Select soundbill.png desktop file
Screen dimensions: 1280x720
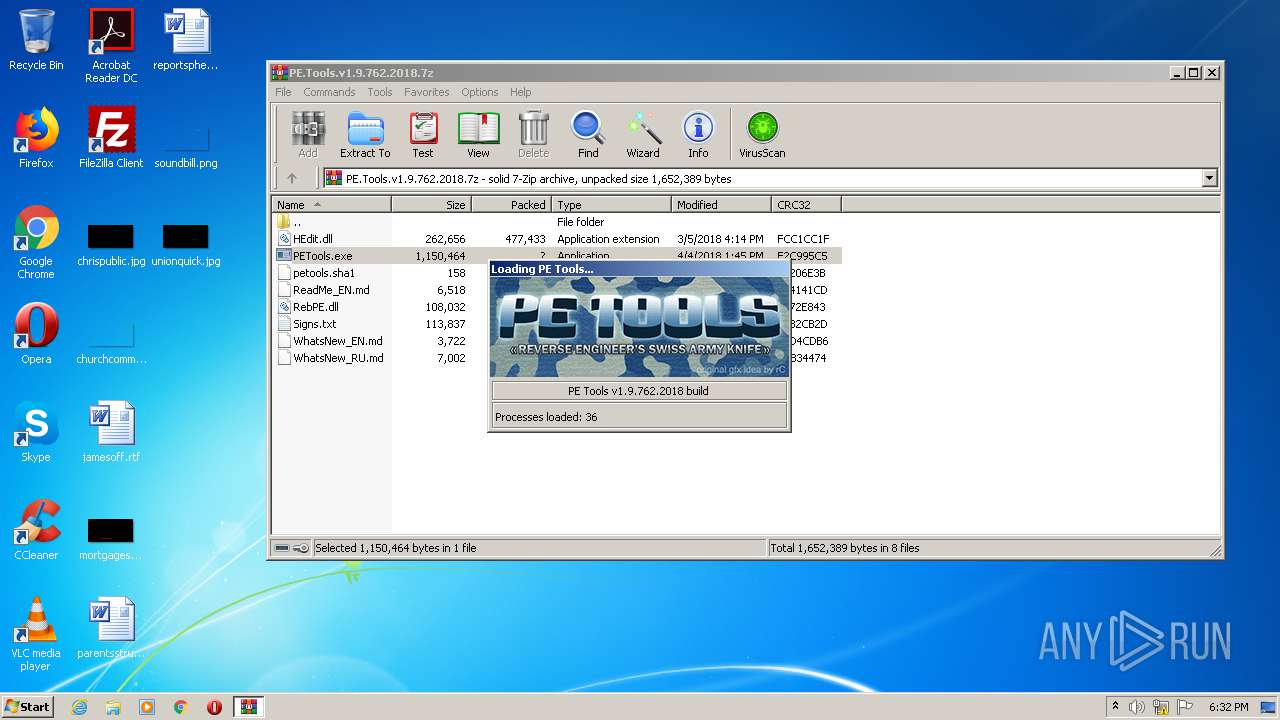tap(186, 148)
